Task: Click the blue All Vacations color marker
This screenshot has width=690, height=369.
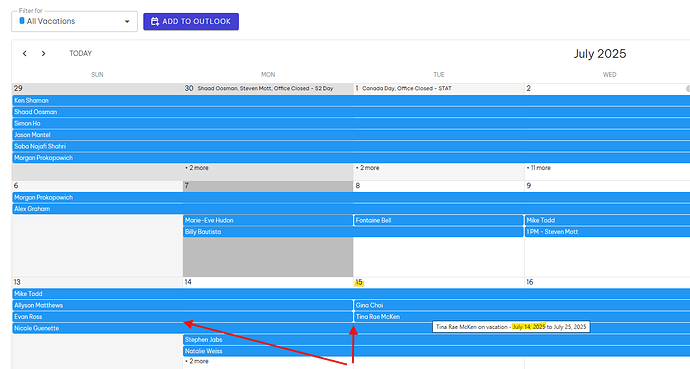Action: [x=22, y=21]
